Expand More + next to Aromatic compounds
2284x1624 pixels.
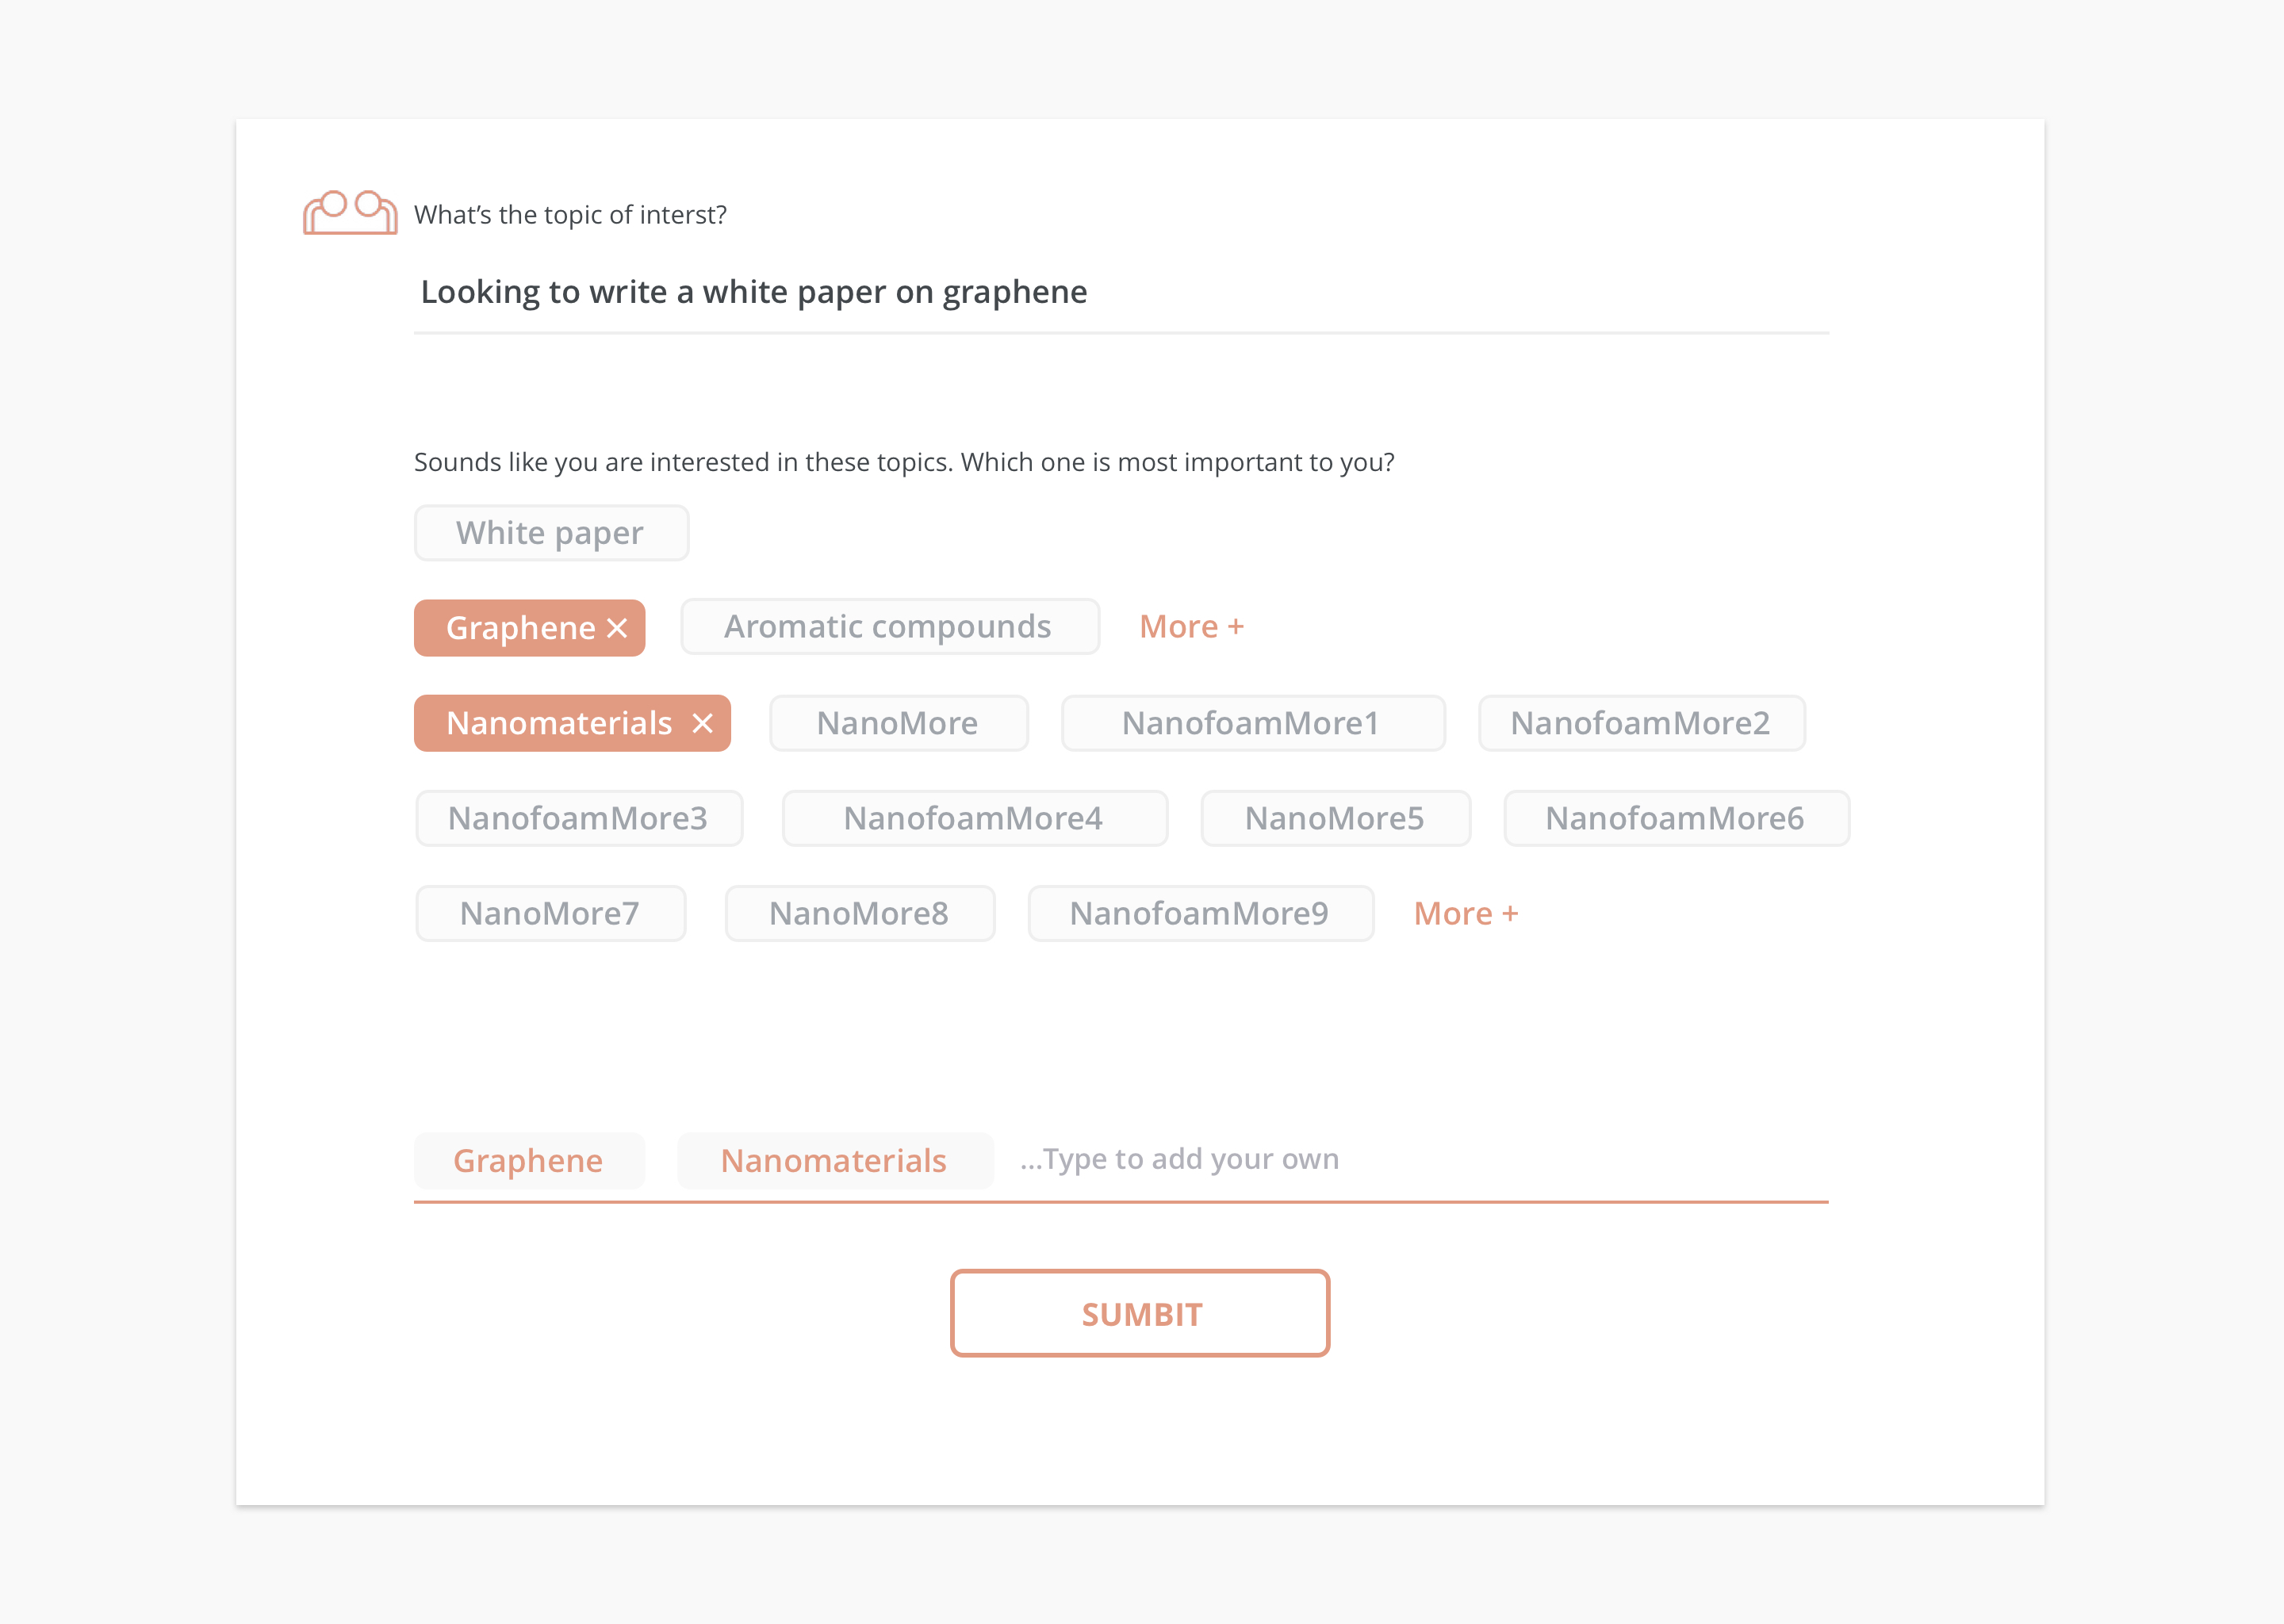tap(1192, 627)
